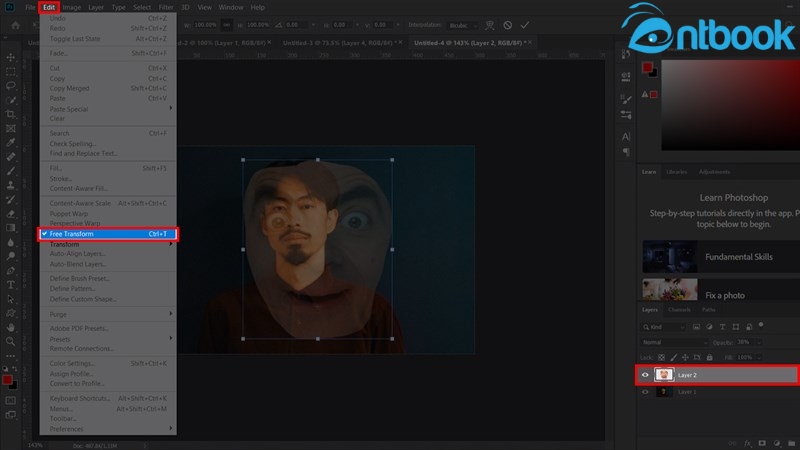Select the Brush tool
The height and width of the screenshot is (450, 800).
[11, 171]
